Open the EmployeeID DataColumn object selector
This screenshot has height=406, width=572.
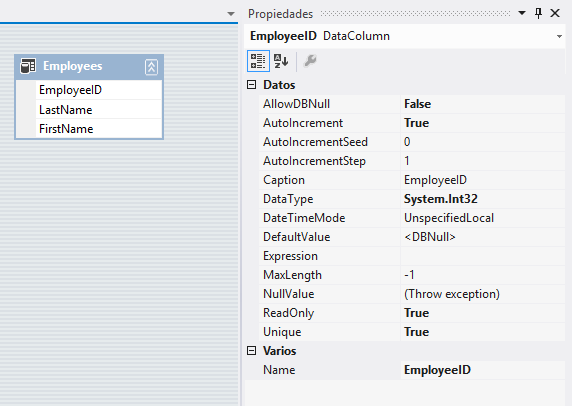click(405, 36)
